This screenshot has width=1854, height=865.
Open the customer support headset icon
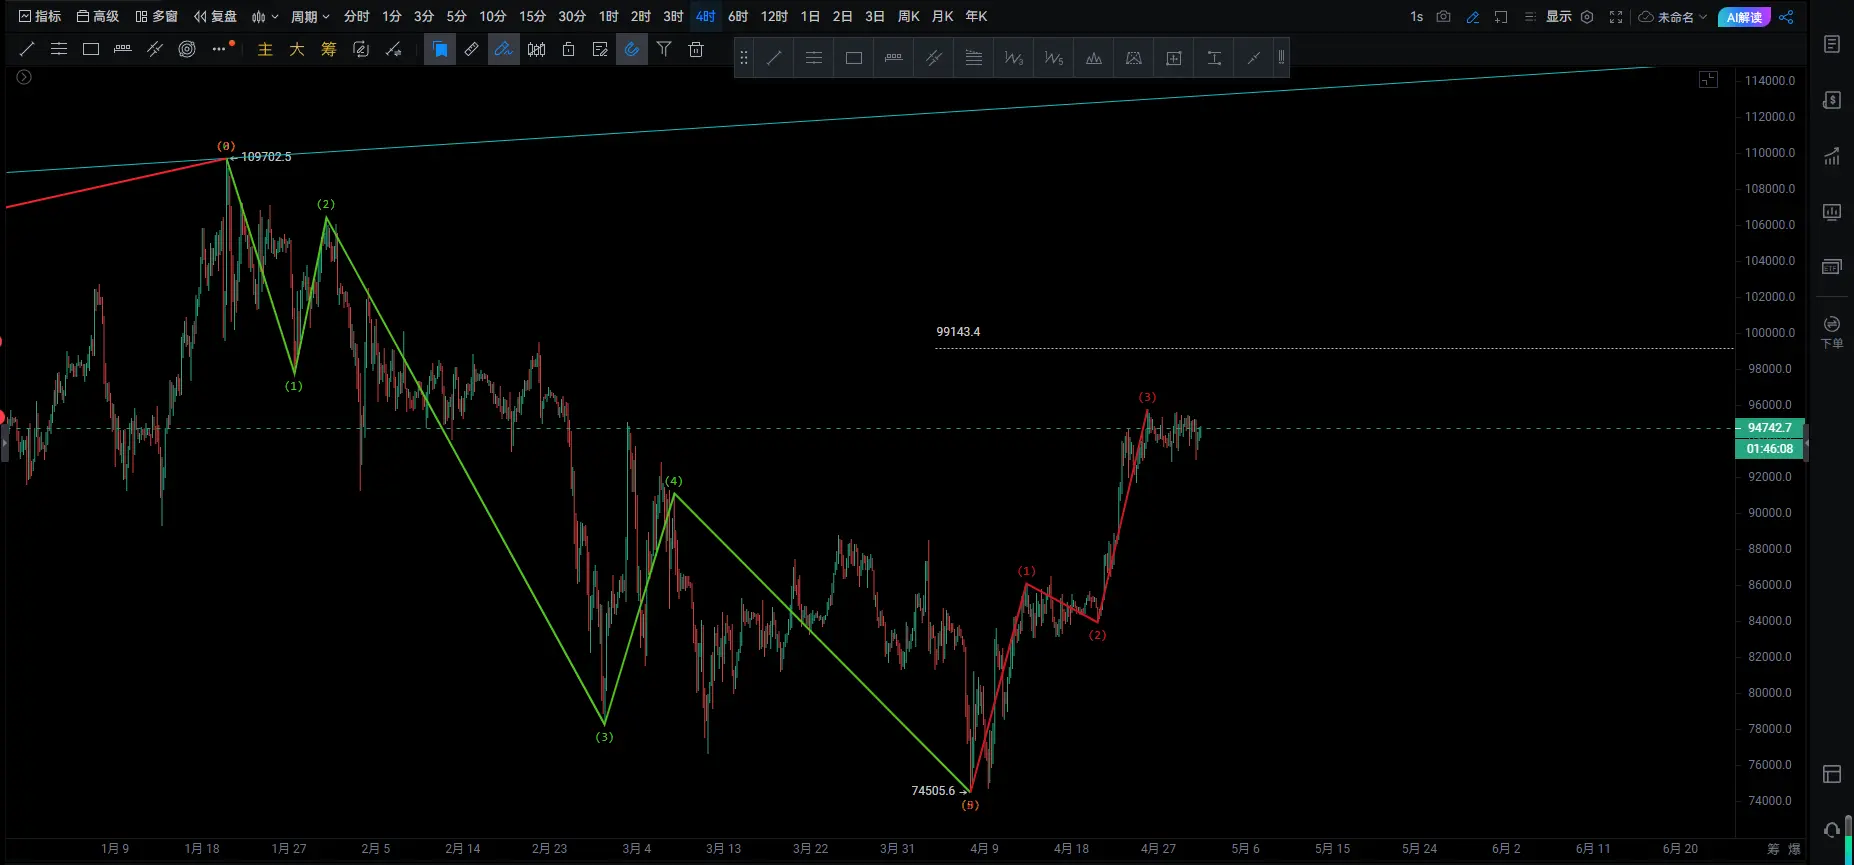click(x=1832, y=829)
